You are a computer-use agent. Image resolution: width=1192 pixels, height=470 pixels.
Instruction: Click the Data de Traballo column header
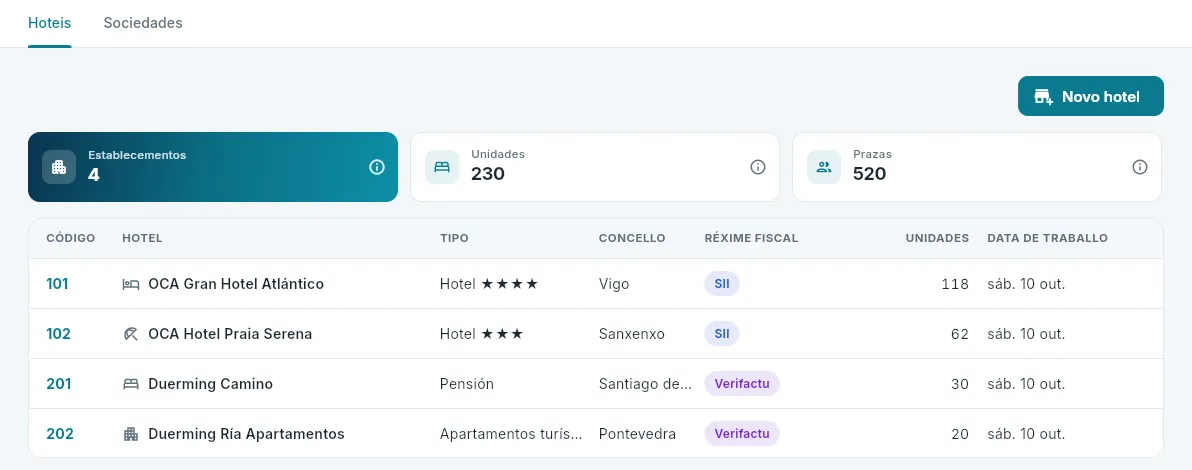coord(1048,239)
